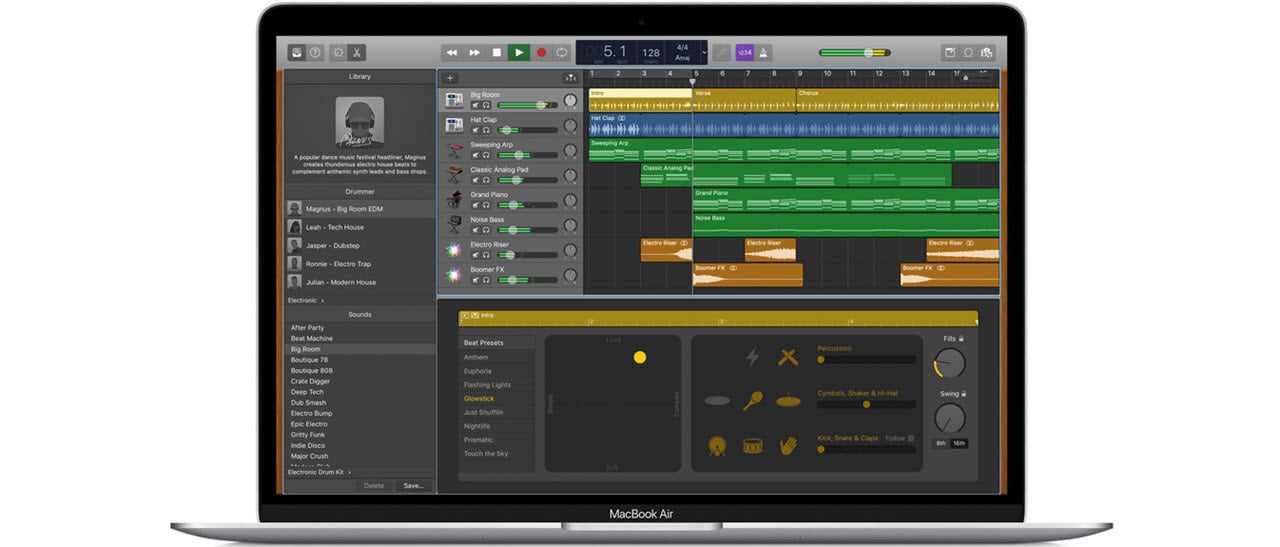Image resolution: width=1280 pixels, height=547 pixels.
Task: Open the Library panel button in toolbar
Action: point(297,52)
